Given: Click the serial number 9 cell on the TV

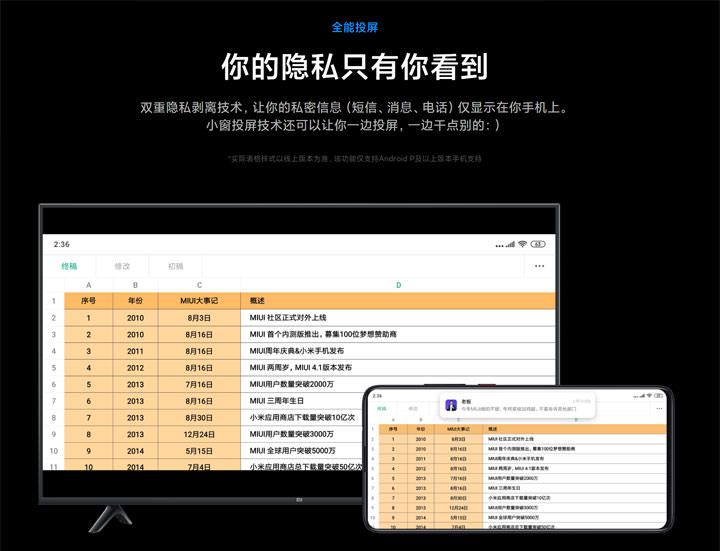Looking at the screenshot, I should point(89,451).
